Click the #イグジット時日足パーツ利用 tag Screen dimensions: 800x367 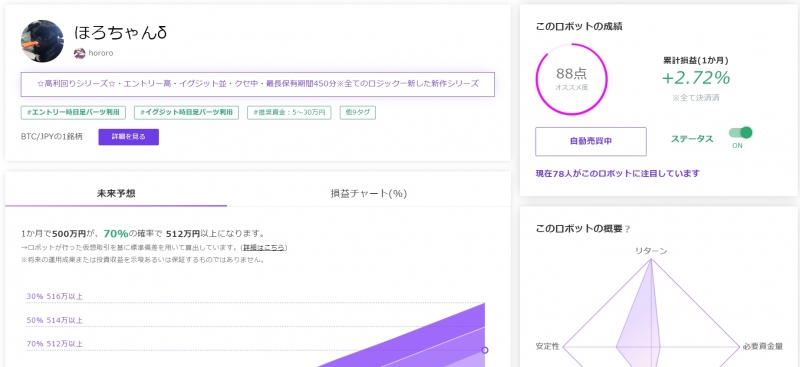point(187,113)
